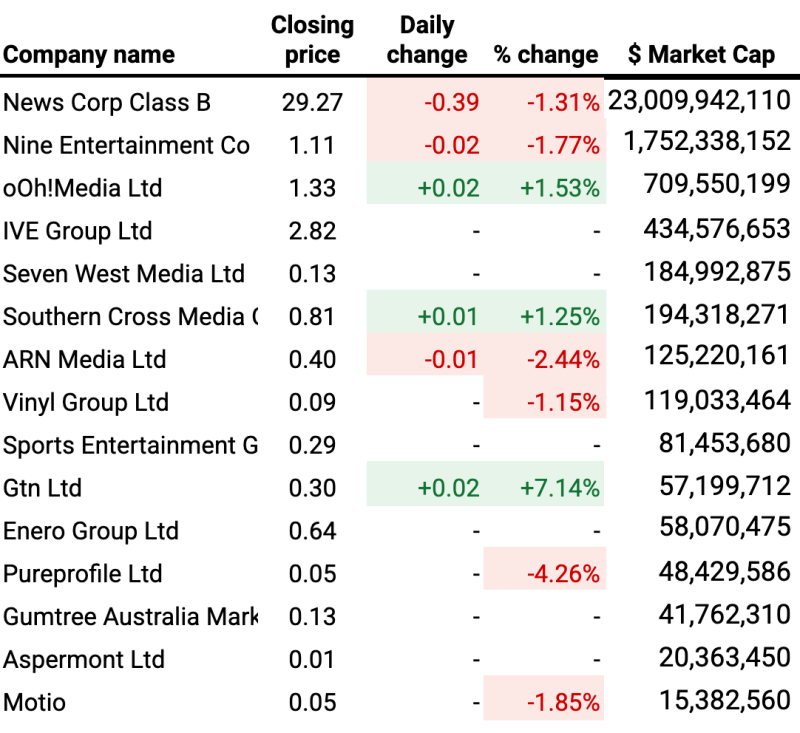Click the $ Market Cap header

[701, 55]
